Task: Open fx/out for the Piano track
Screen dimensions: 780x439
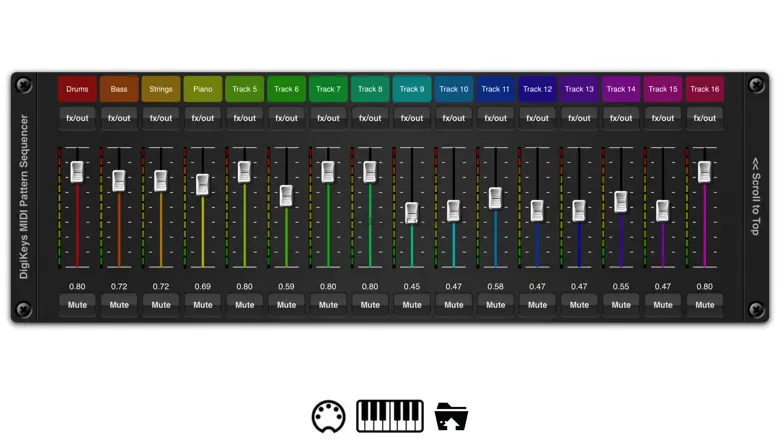Action: point(202,118)
